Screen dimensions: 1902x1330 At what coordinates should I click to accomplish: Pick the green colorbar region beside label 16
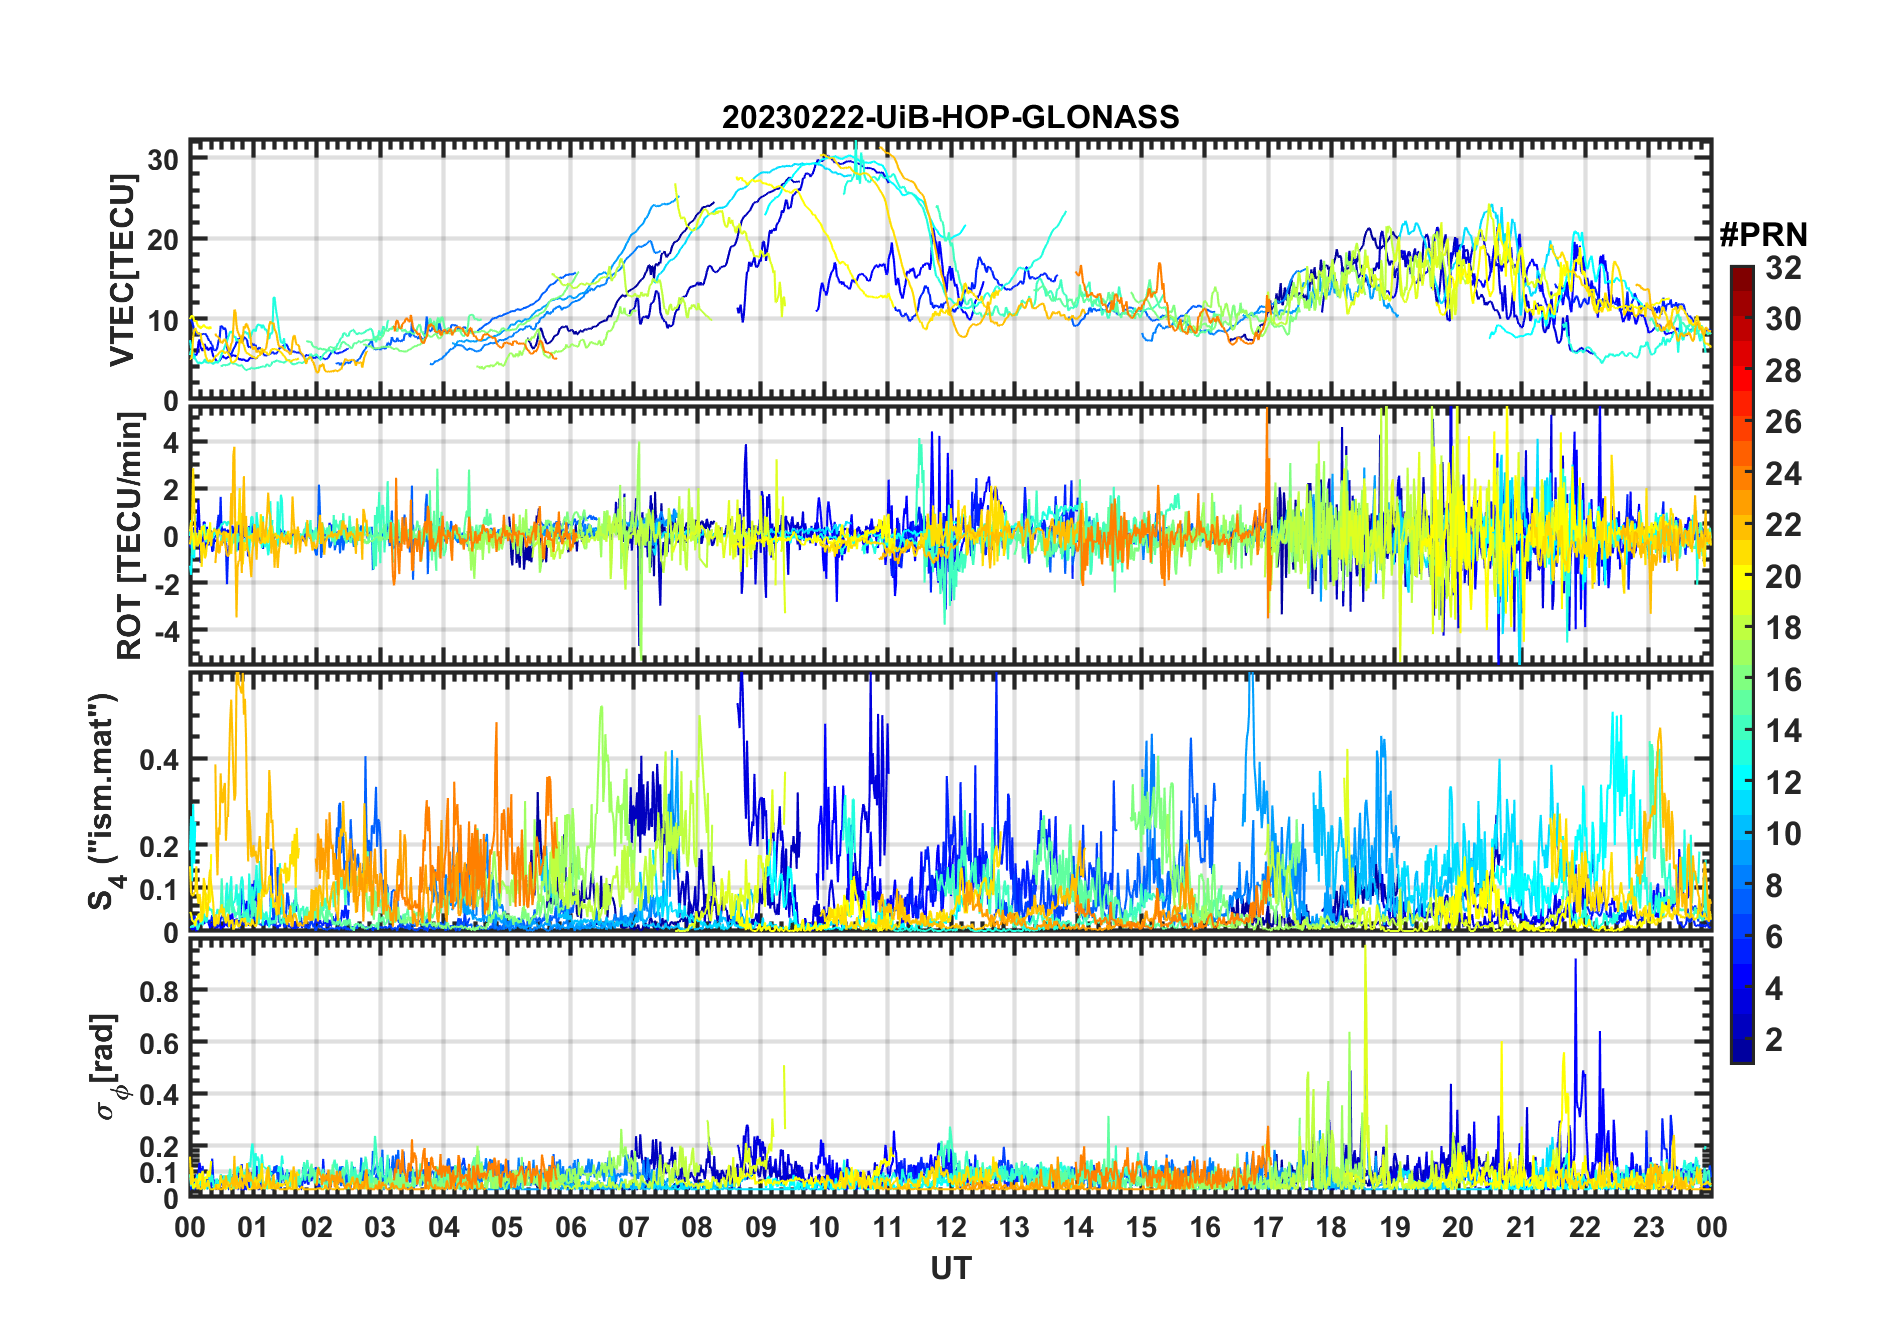coord(1741,680)
